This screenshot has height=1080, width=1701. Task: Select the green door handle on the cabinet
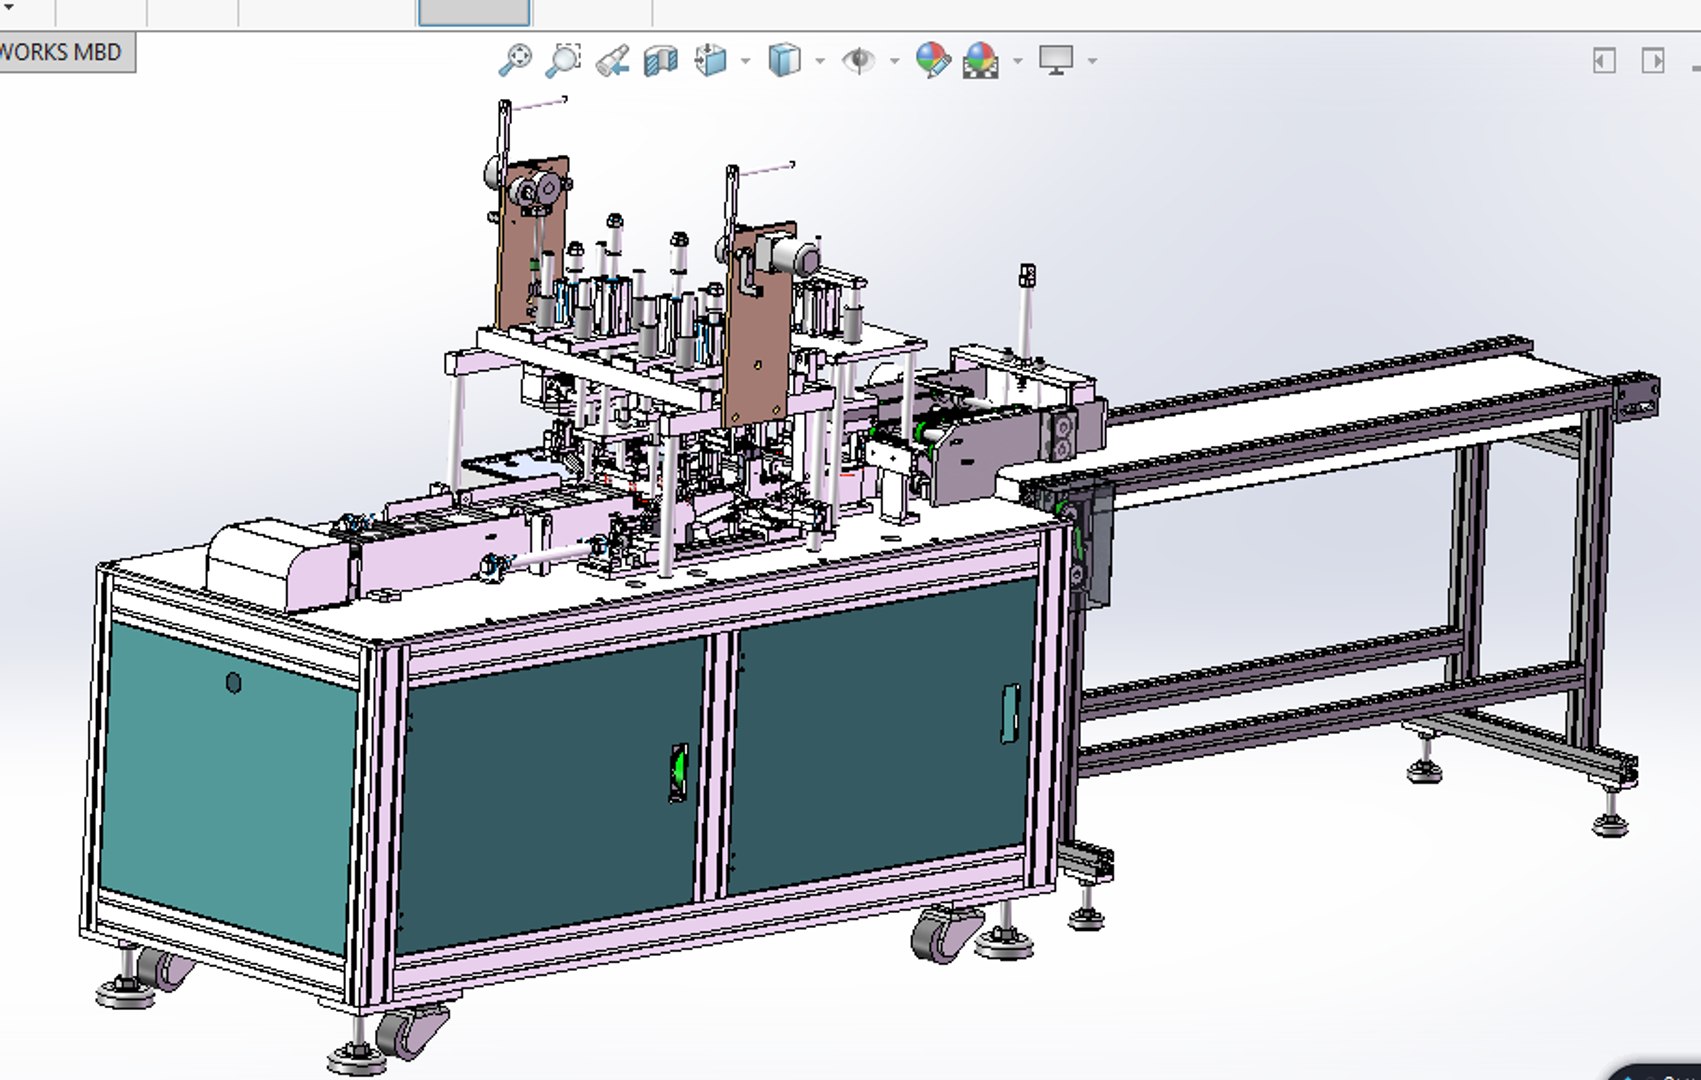pos(679,772)
